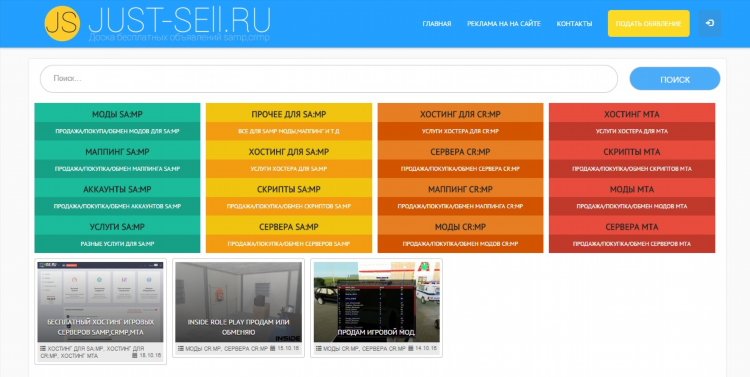Go to the КОНТАКТЫ page

click(x=574, y=23)
